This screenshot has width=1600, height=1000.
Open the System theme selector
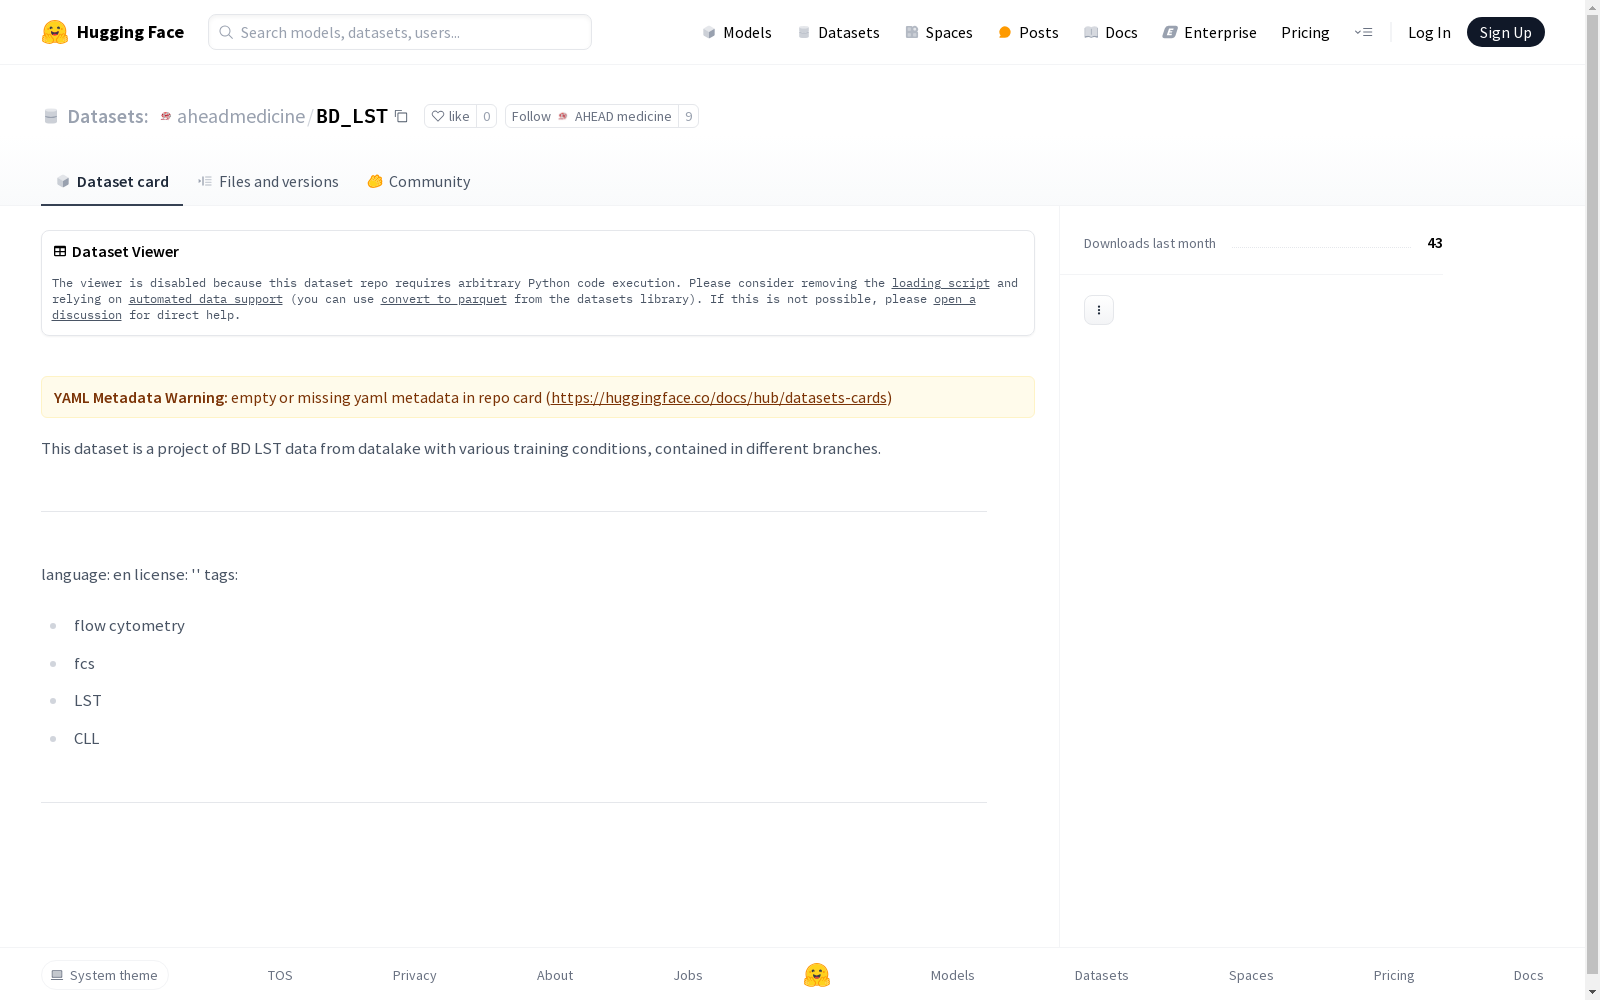105,975
